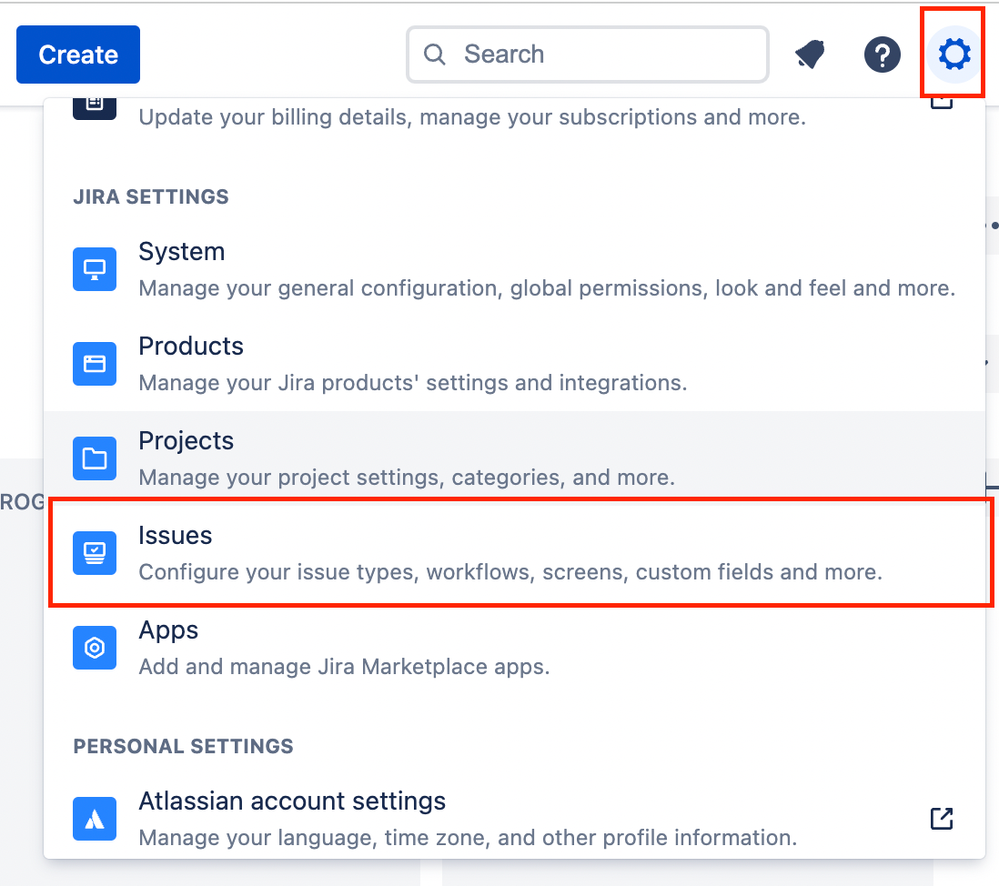This screenshot has width=999, height=886.
Task: Click the Issues checklist icon
Action: point(94,553)
